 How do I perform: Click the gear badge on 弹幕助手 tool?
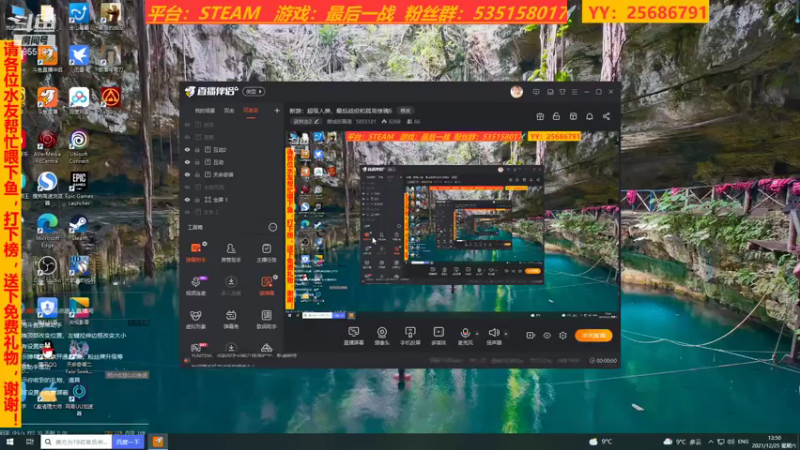point(205,244)
